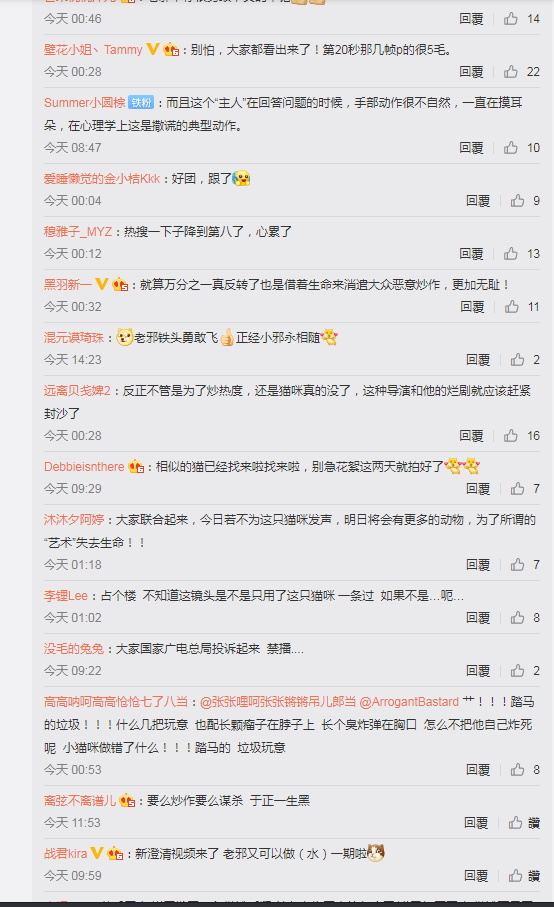Reply to 李锂Lee's comment at 01:02

click(478, 618)
